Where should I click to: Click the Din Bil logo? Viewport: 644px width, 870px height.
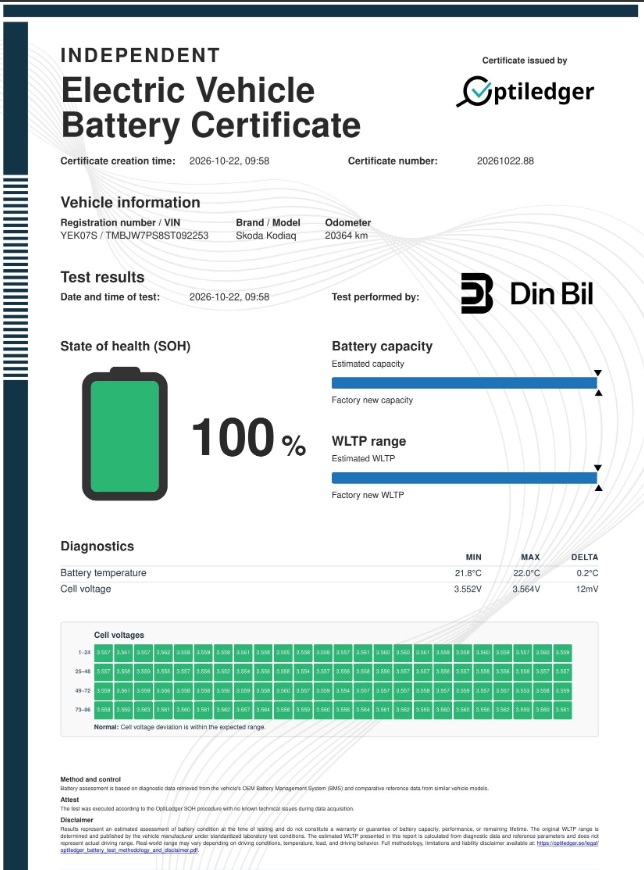527,294
